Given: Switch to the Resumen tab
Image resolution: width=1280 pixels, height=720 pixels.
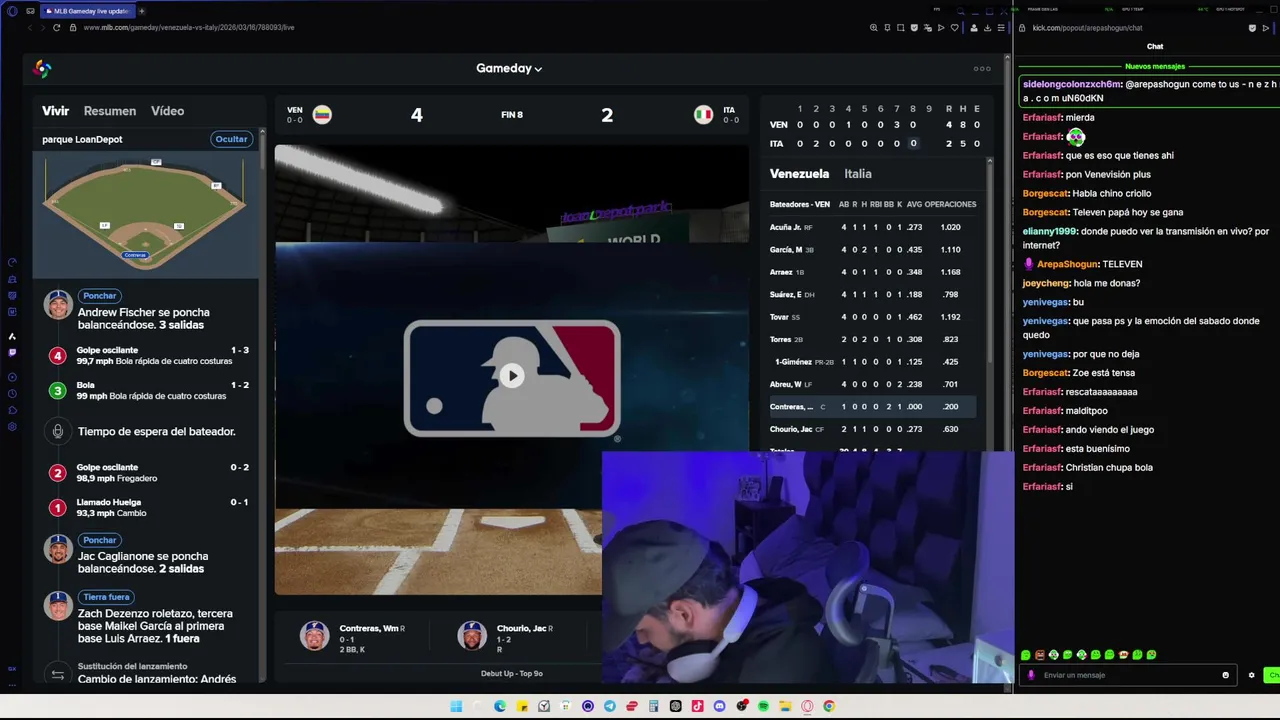Looking at the screenshot, I should (x=110, y=111).
